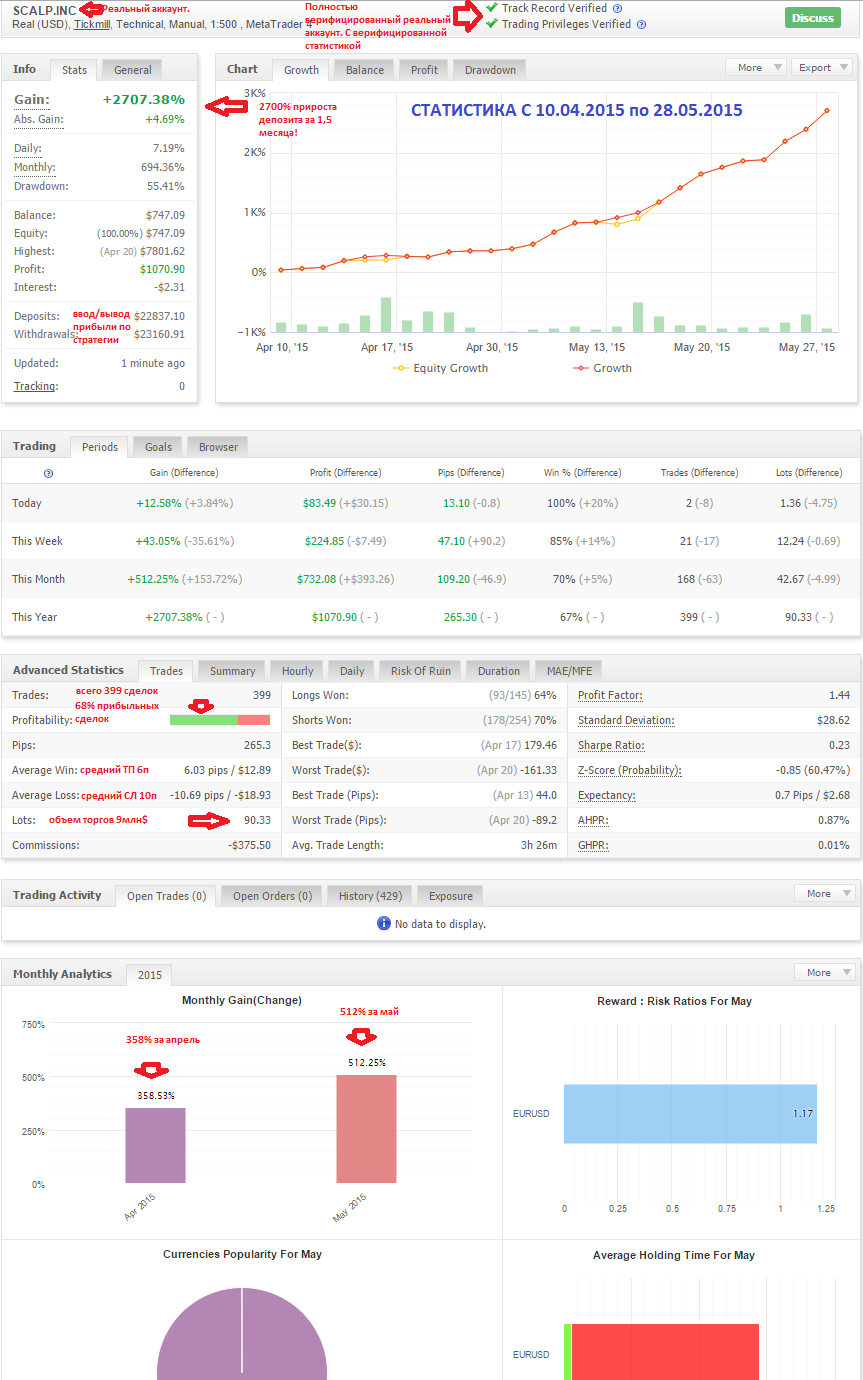863x1380 pixels.
Task: Click the Currencies Popularity pie chart
Action: click(x=242, y=1334)
